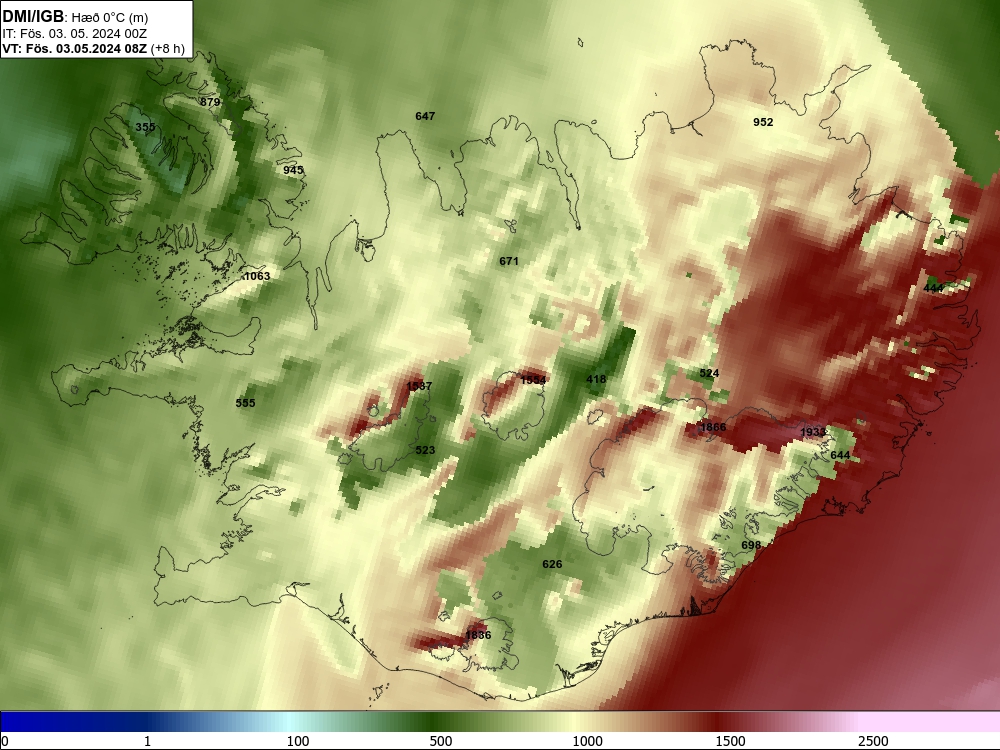Click the 647 value on the map

pyautogui.click(x=425, y=116)
